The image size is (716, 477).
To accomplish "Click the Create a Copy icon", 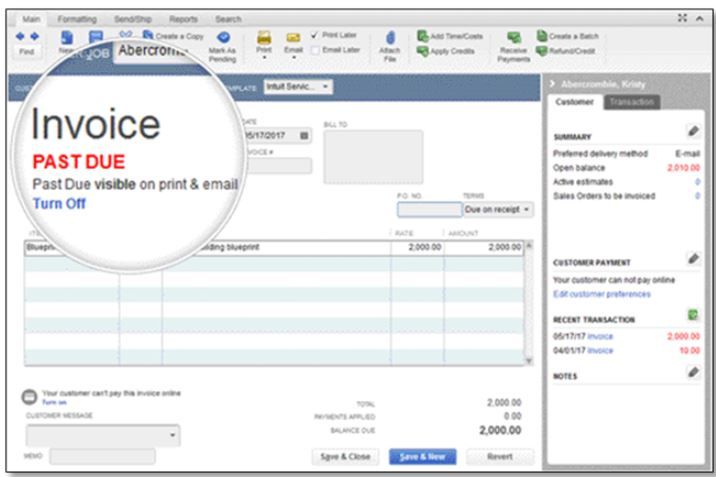I will (x=148, y=35).
